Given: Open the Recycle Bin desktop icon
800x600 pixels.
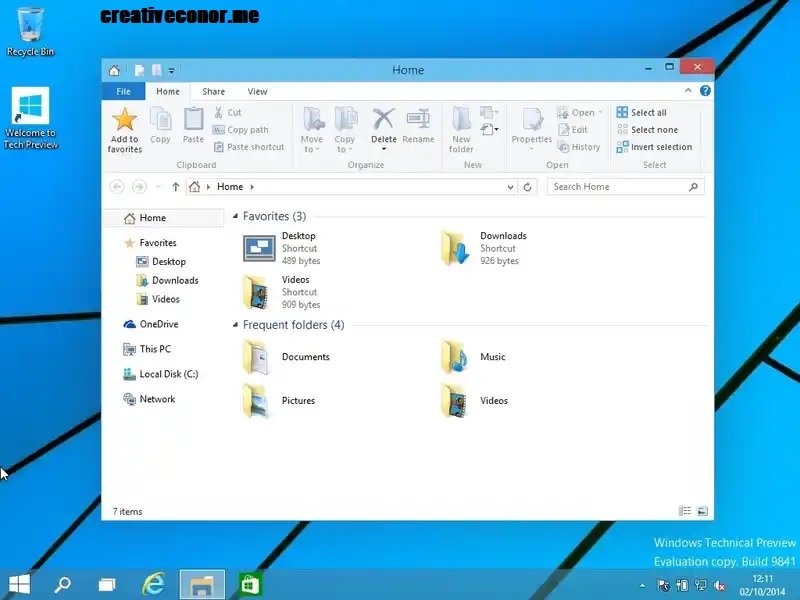Looking at the screenshot, I should coord(30,32).
